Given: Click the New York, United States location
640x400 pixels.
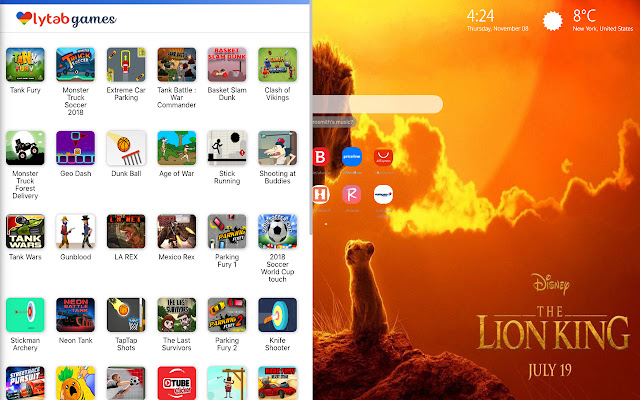Looking at the screenshot, I should 602,29.
